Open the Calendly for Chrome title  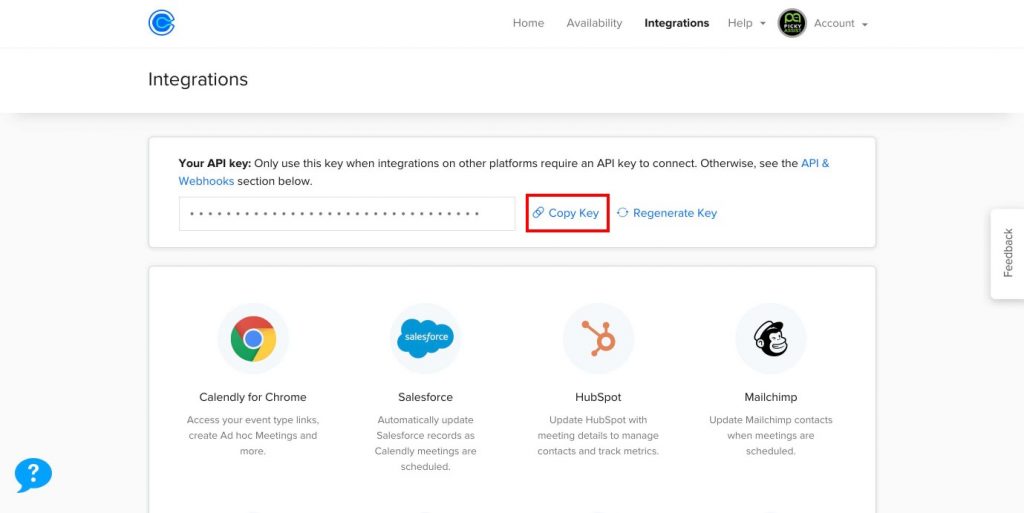253,397
